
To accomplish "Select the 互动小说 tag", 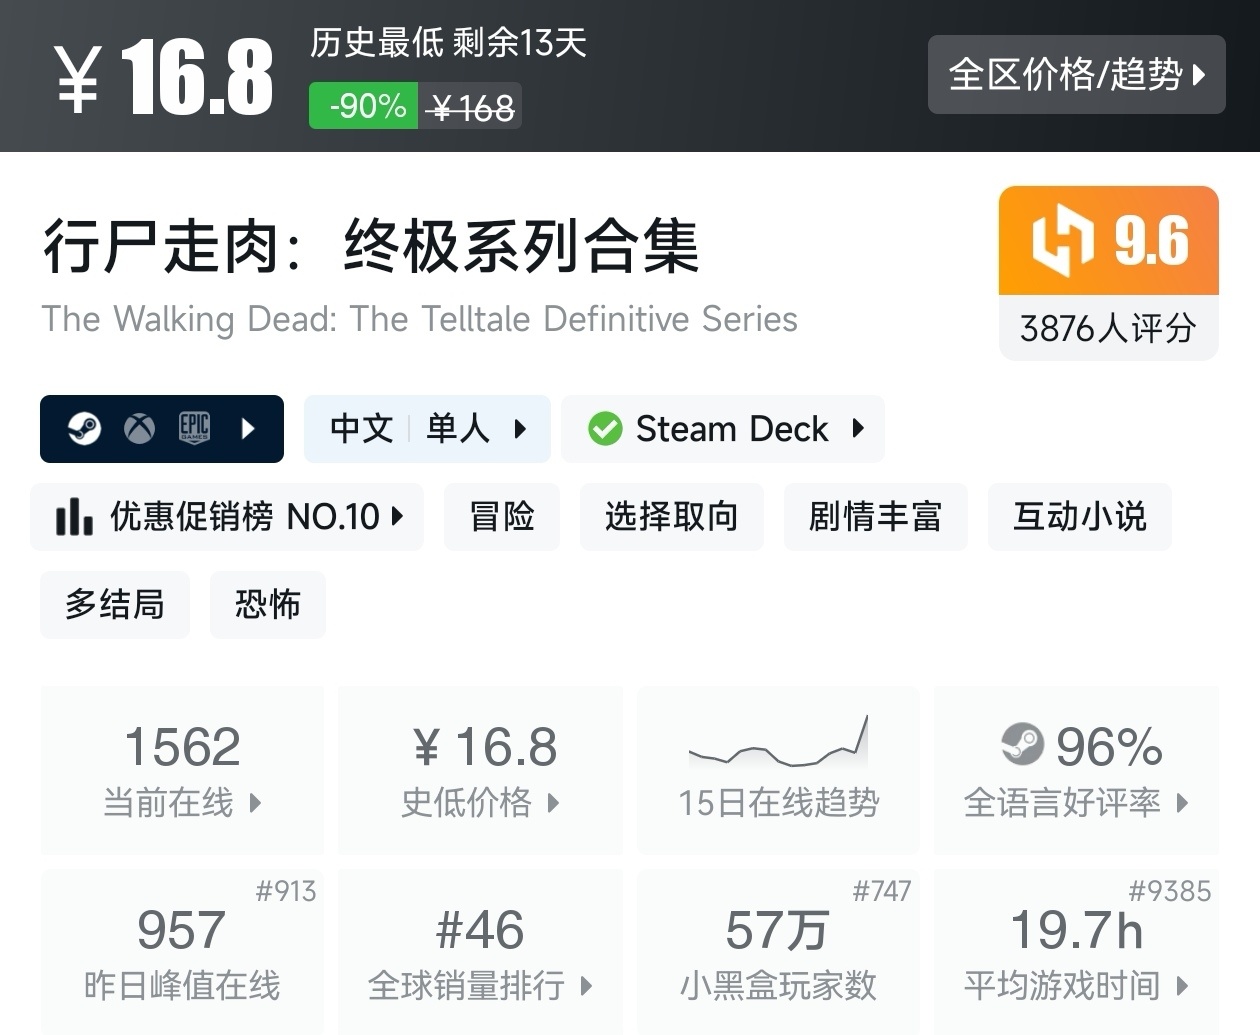I will point(1079,517).
